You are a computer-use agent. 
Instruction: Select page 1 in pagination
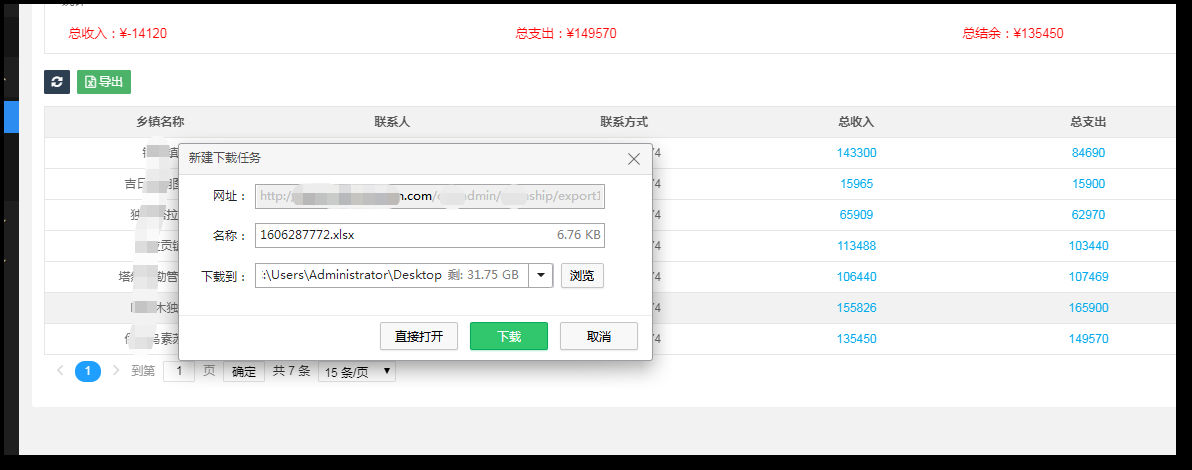tap(88, 371)
